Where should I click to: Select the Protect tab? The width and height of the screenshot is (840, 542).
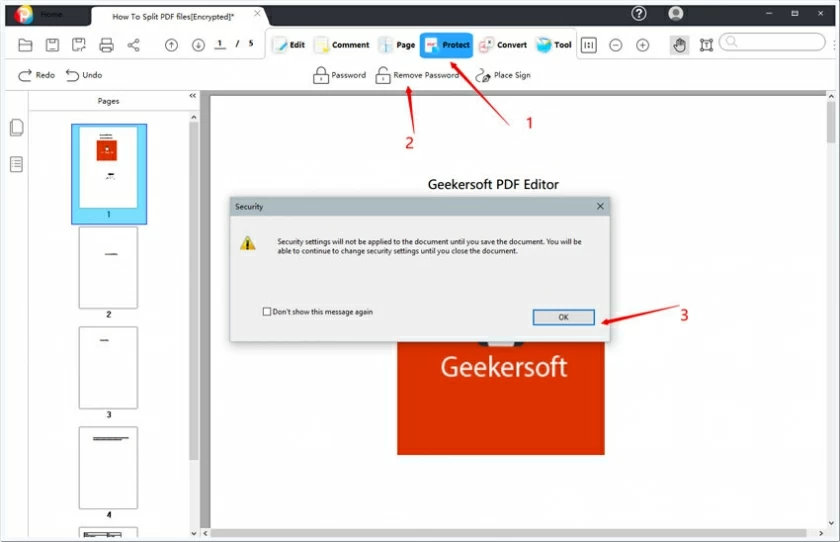[446, 45]
